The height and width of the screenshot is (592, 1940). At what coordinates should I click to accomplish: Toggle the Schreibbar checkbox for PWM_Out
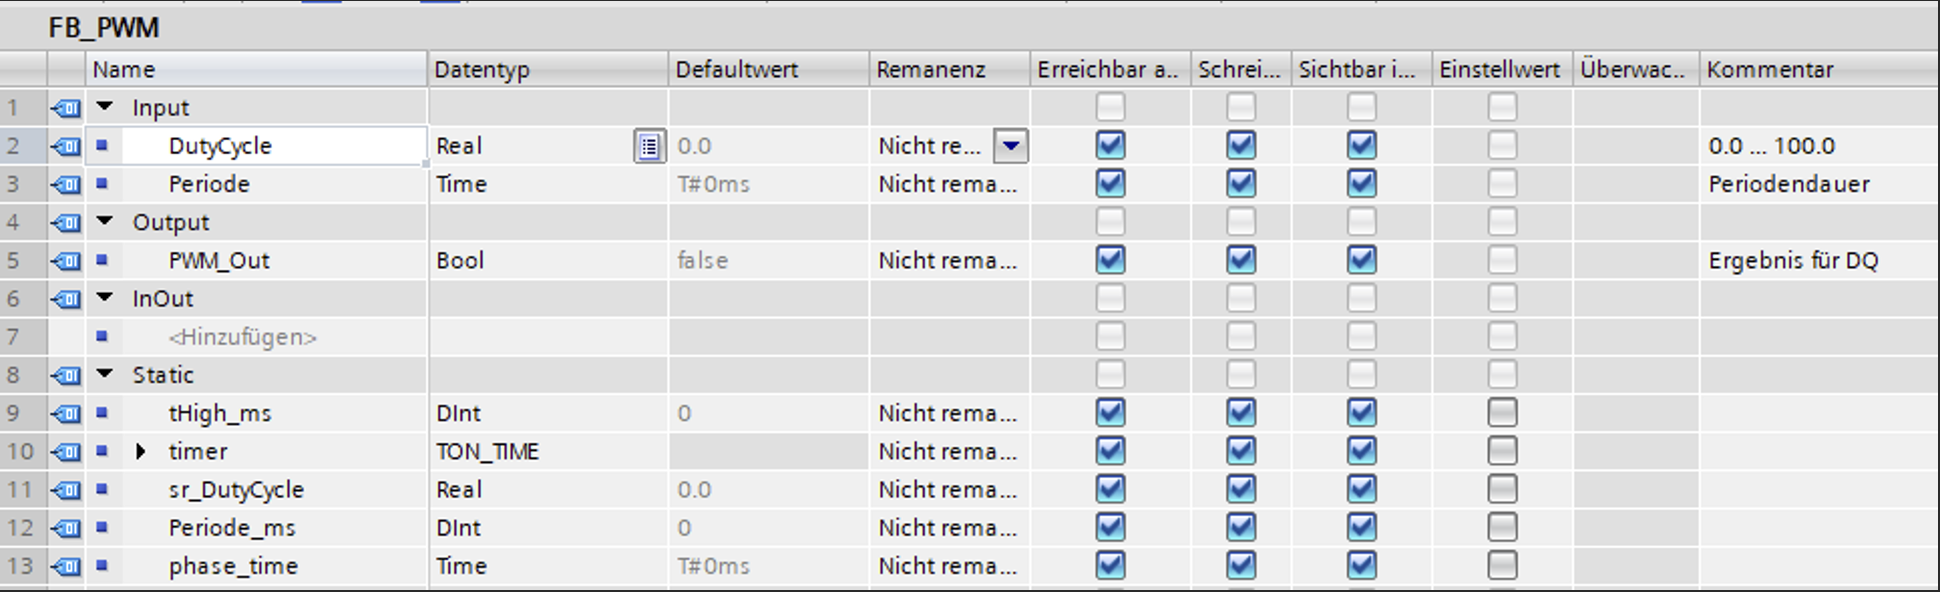click(x=1241, y=261)
